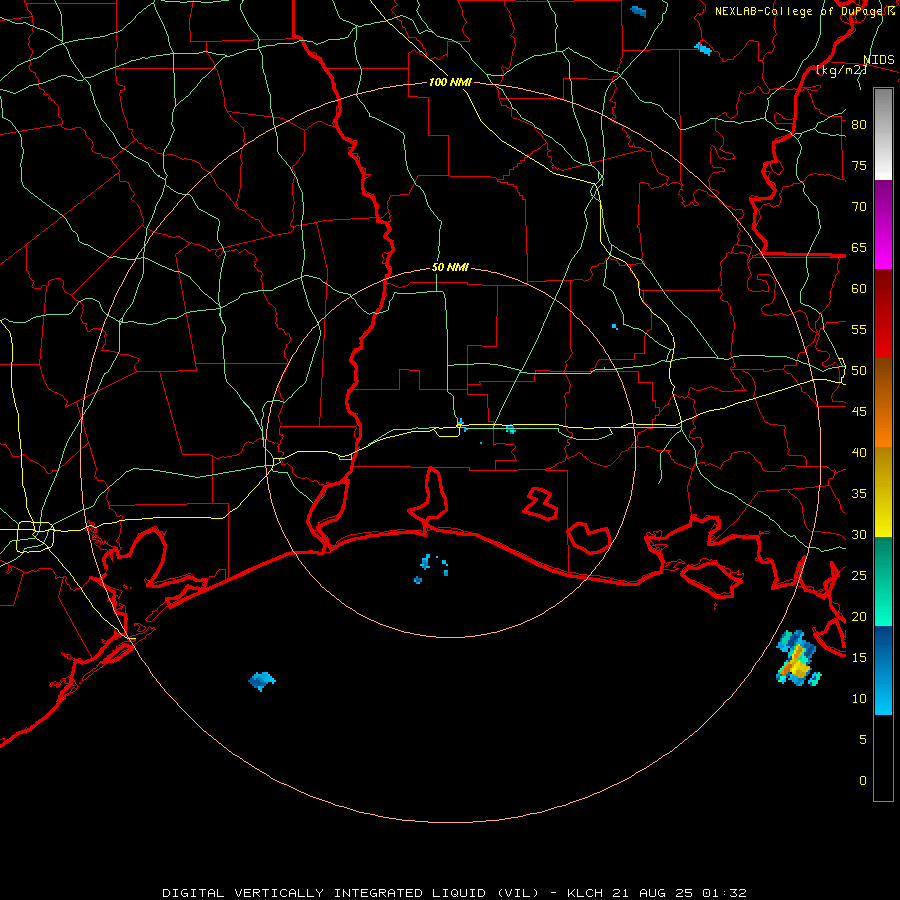Click the 100 NMI range ring label
900x900 pixels.
[450, 83]
